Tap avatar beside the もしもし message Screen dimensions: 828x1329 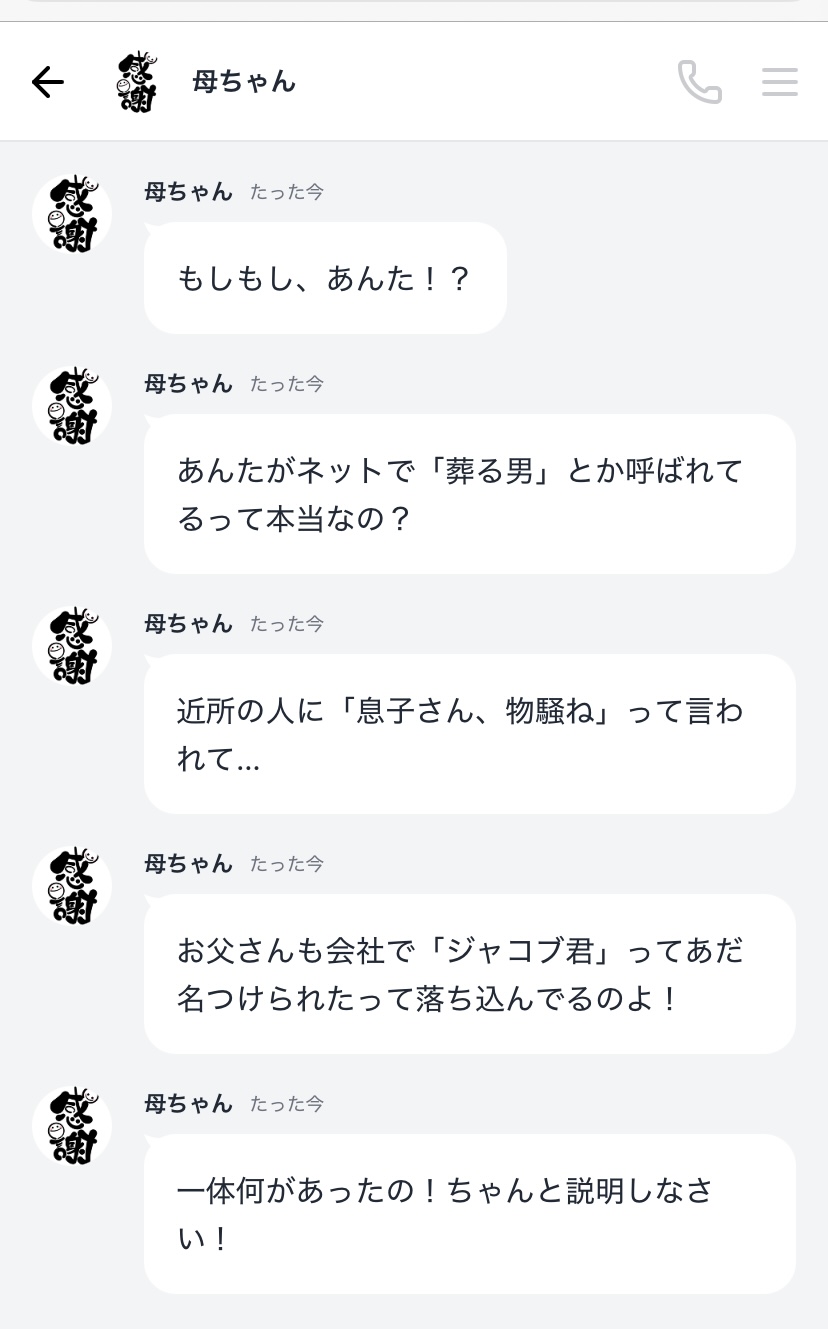(x=72, y=214)
